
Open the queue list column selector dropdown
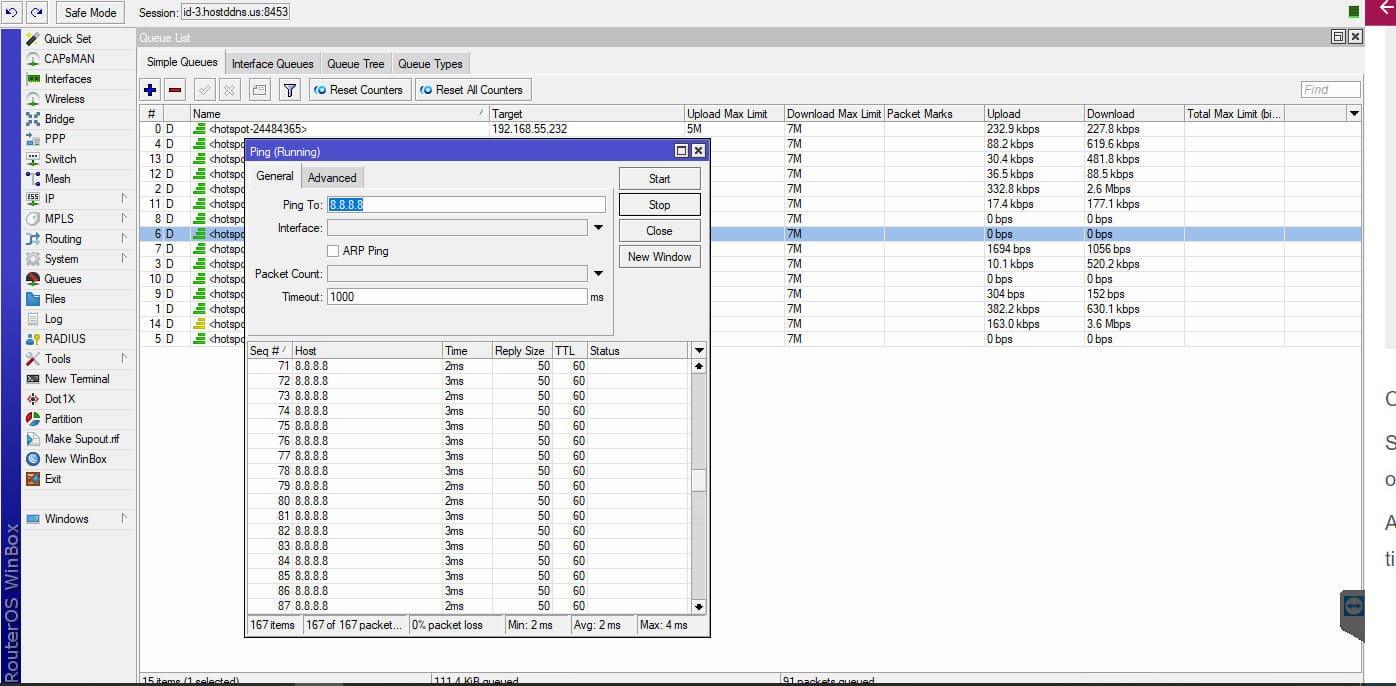point(1354,114)
